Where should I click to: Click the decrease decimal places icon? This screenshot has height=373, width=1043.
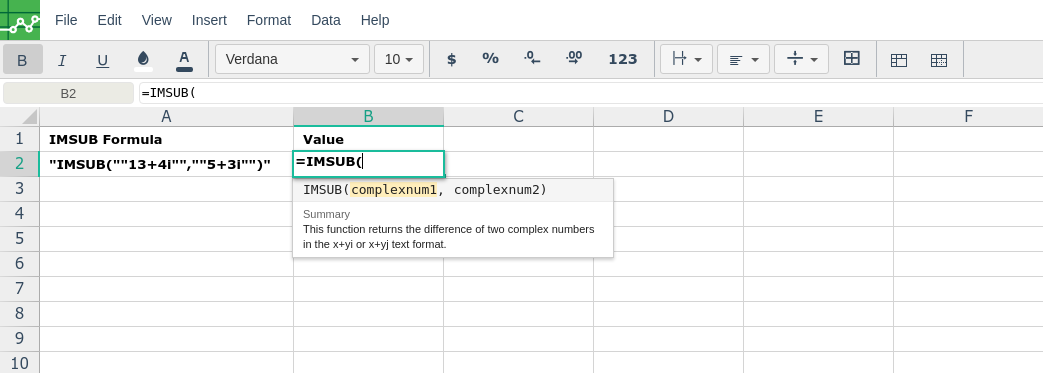click(x=532, y=59)
